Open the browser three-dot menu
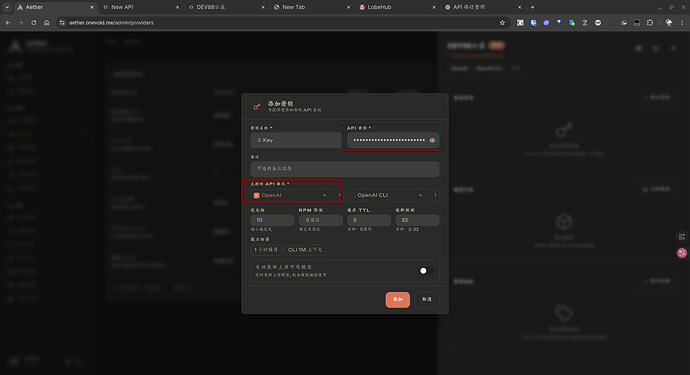This screenshot has width=690, height=375. point(682,22)
